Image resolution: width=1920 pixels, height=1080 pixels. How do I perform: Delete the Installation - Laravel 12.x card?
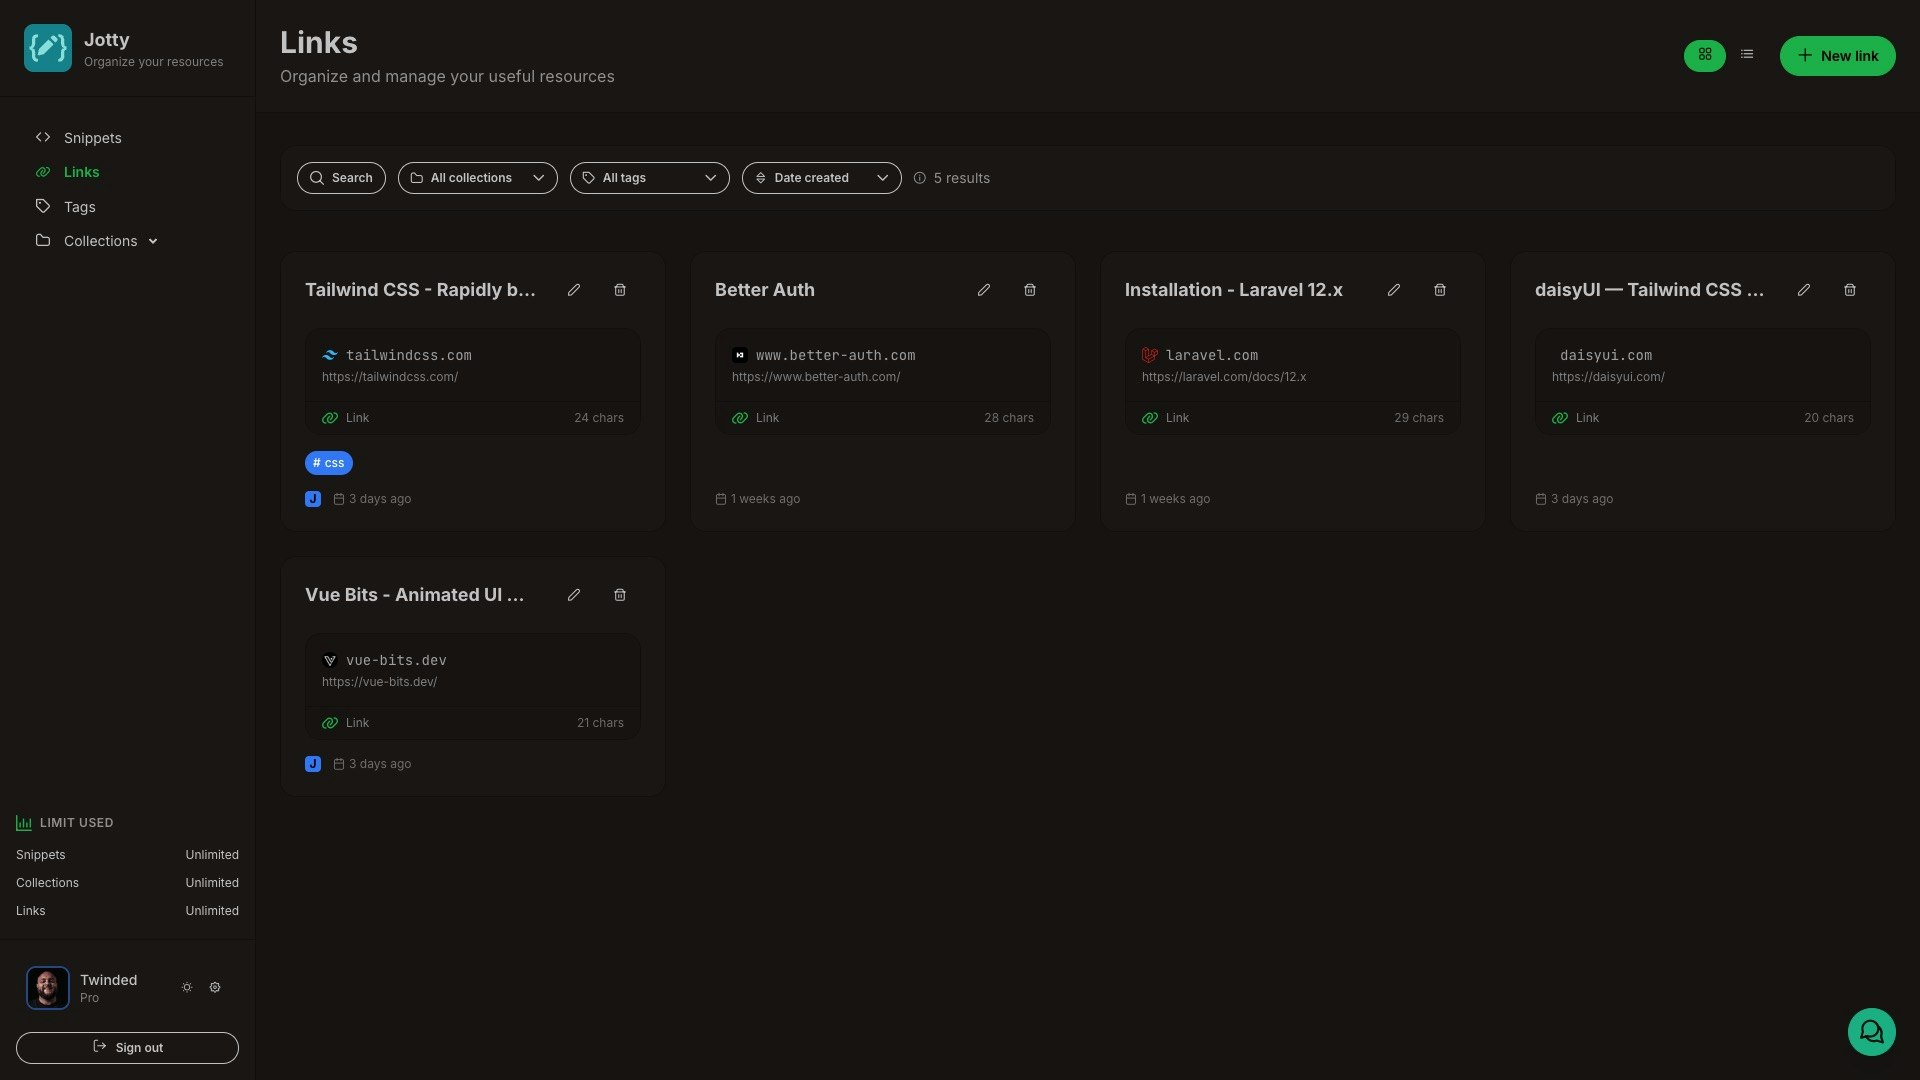click(x=1440, y=290)
